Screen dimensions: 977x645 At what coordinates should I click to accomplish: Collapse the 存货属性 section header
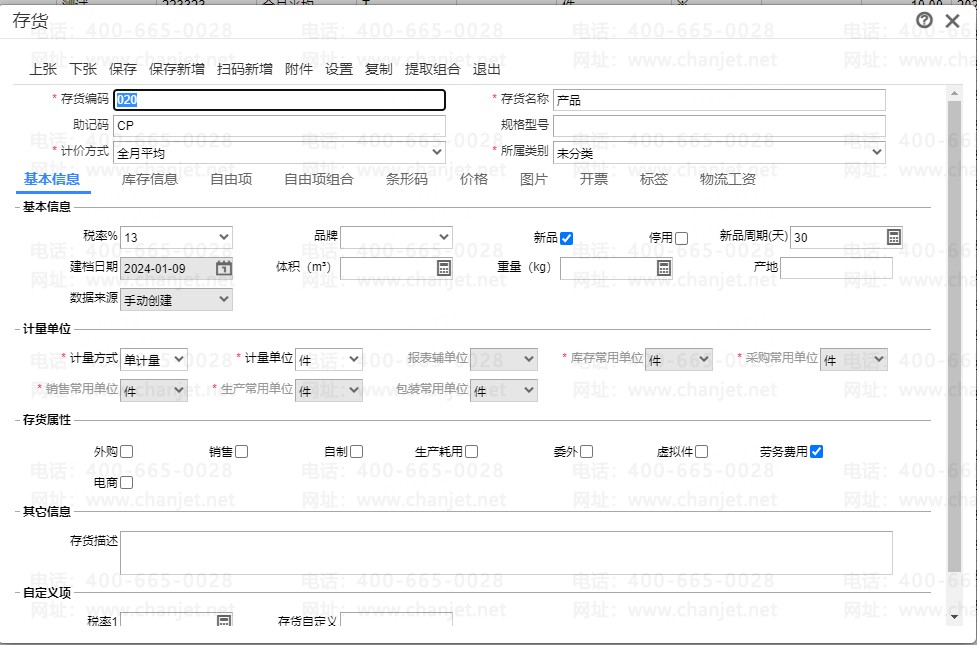(47, 420)
